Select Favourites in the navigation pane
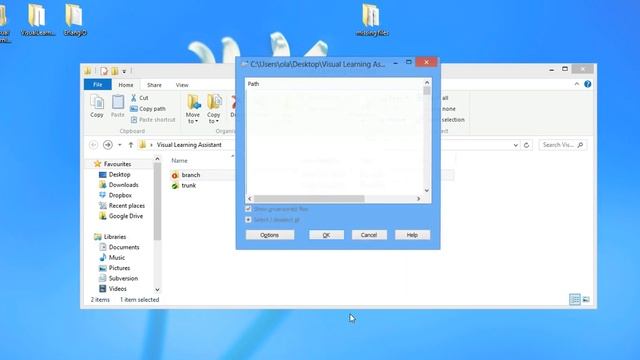Screen dimensions: 640x360 pyautogui.click(x=117, y=164)
